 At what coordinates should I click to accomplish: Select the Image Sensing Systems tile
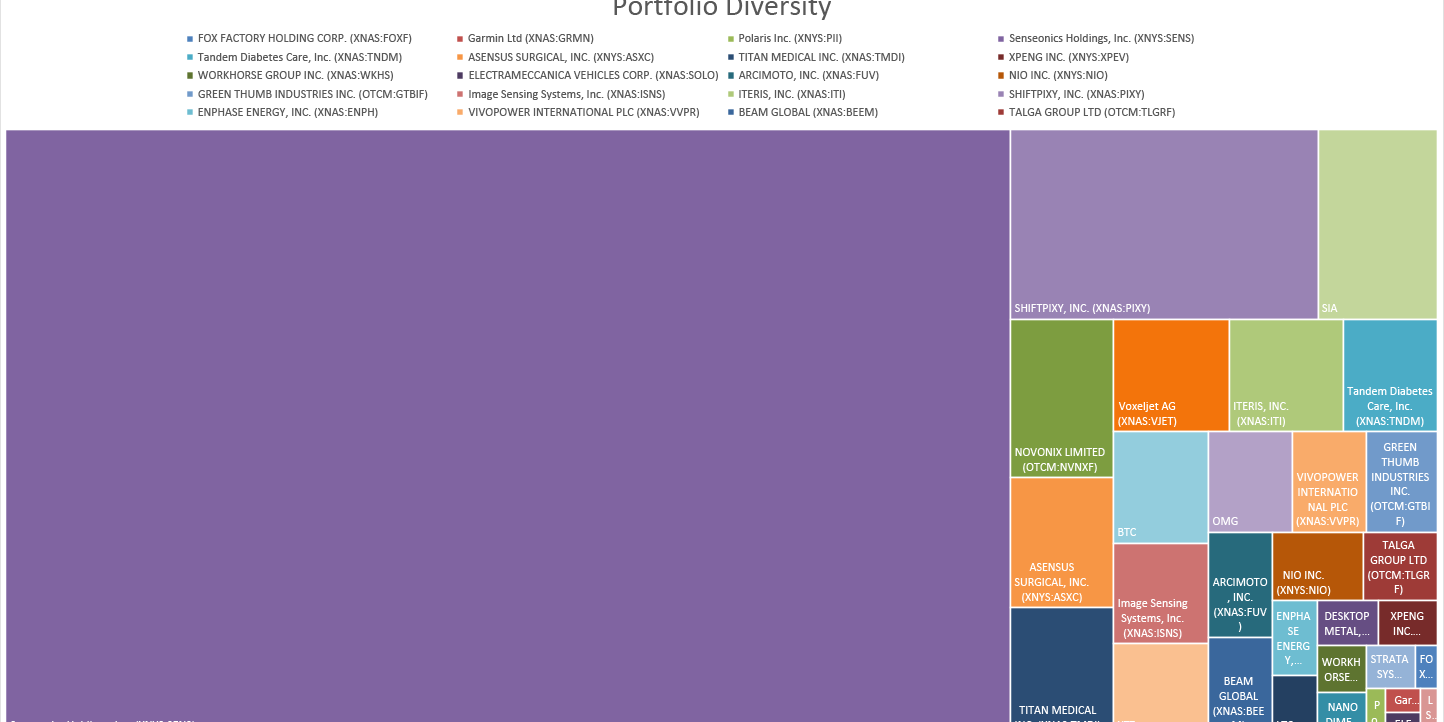[1160, 592]
